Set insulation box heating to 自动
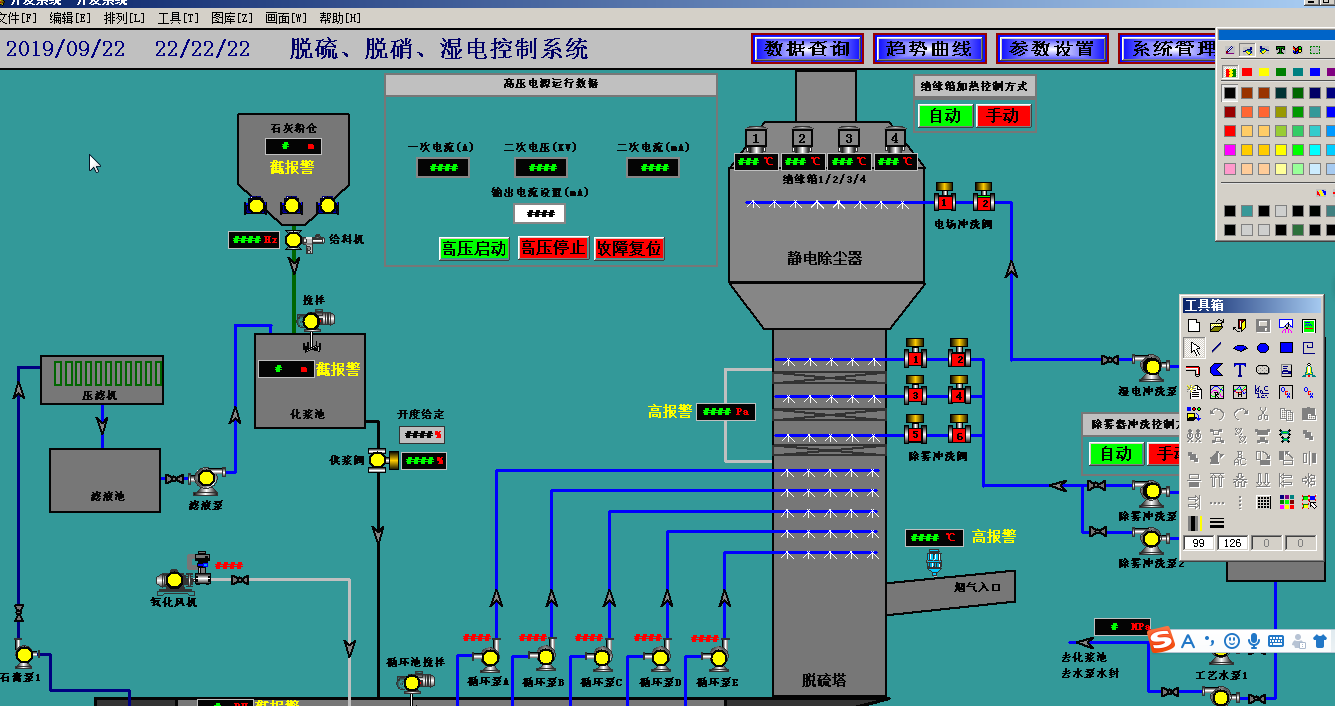The image size is (1335, 706). [945, 116]
